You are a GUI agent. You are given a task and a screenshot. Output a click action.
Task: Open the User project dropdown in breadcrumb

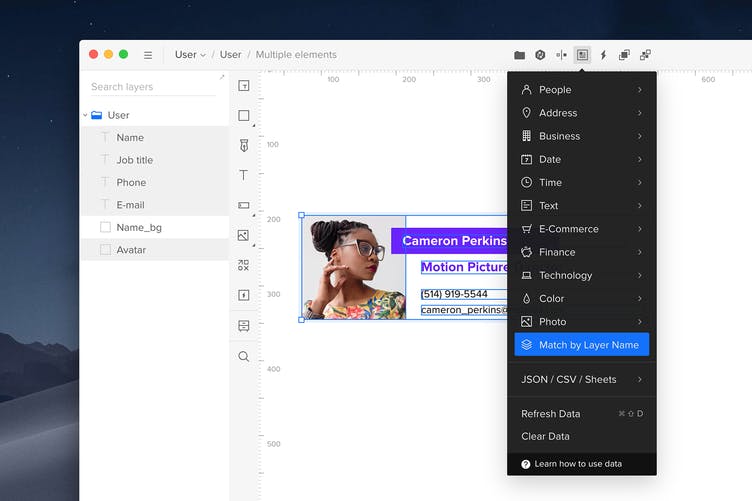(190, 55)
